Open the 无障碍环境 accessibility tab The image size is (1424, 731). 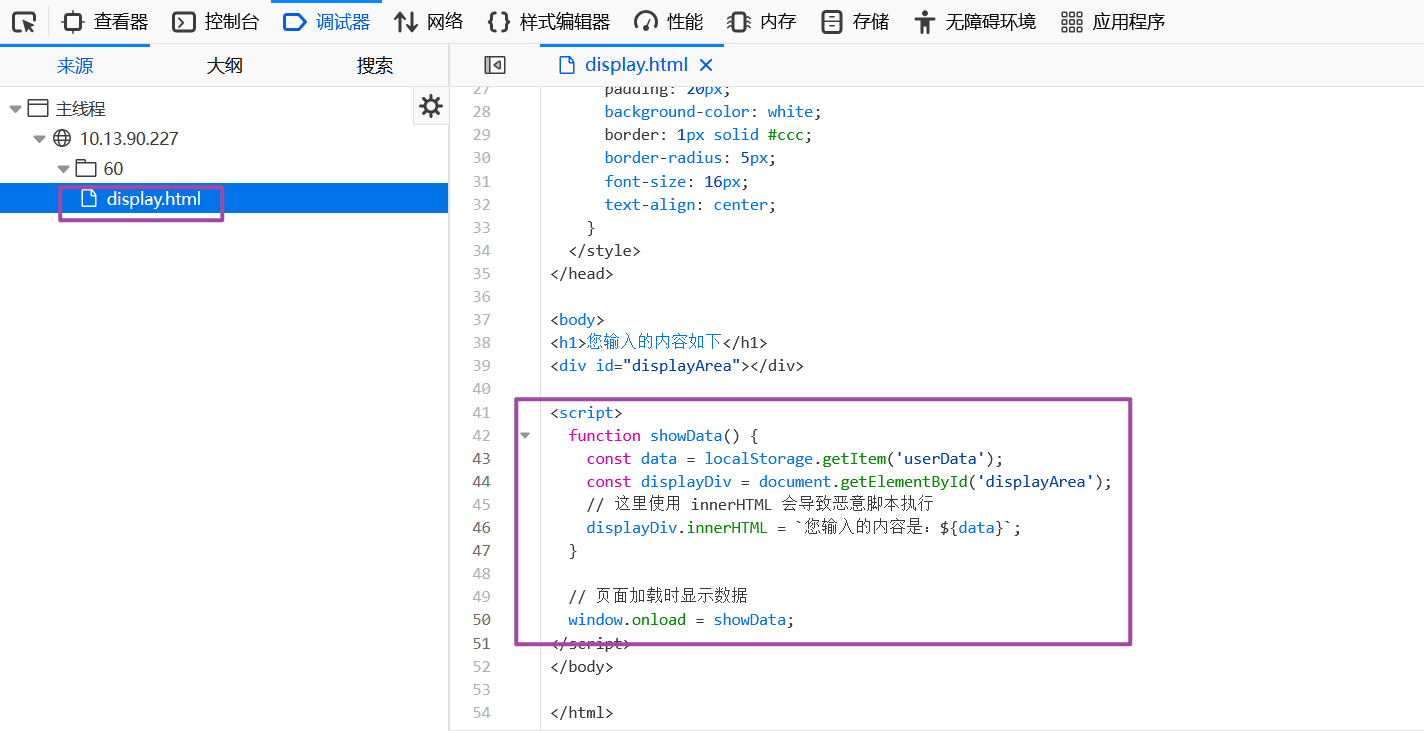(x=974, y=22)
